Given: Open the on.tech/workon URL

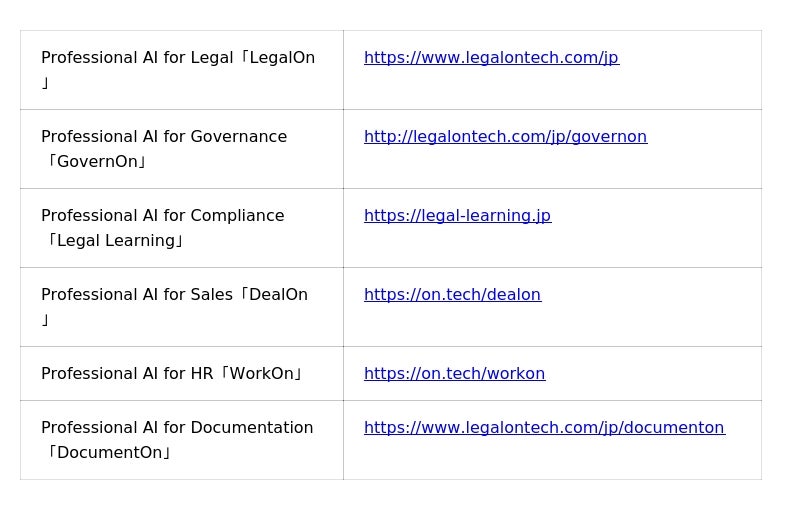Looking at the screenshot, I should point(455,374).
